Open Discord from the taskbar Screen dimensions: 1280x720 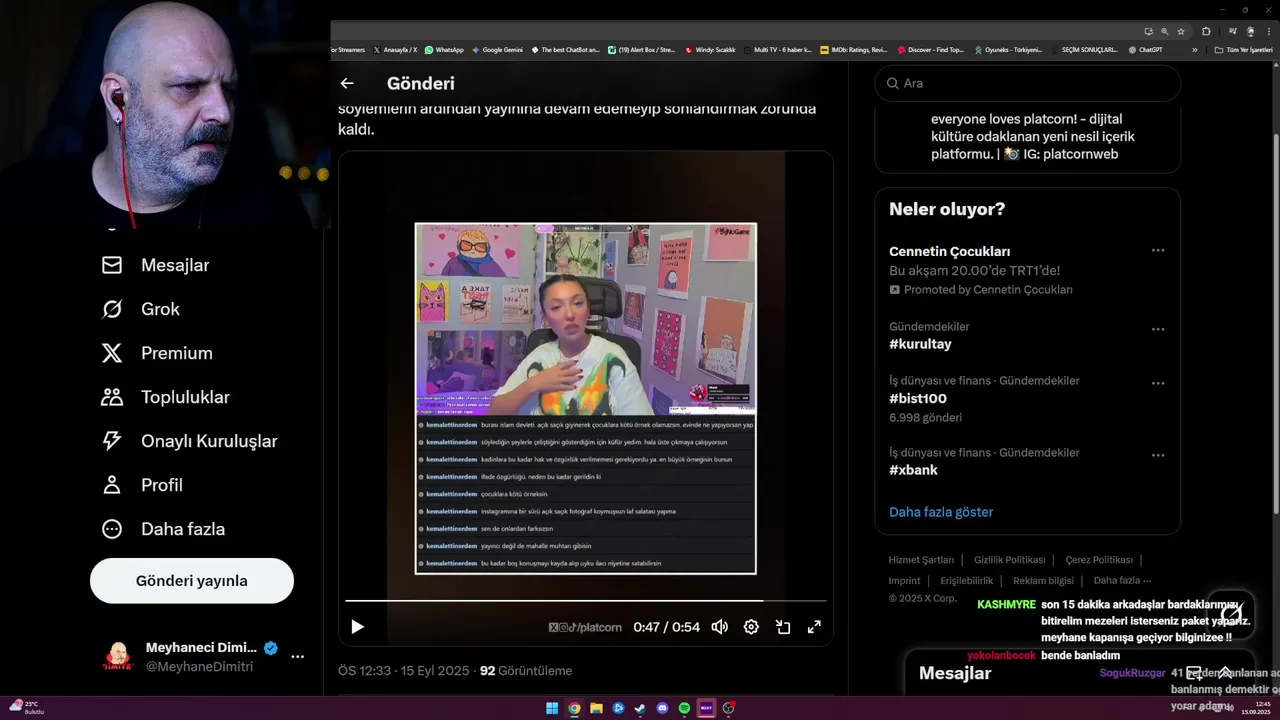coord(662,708)
